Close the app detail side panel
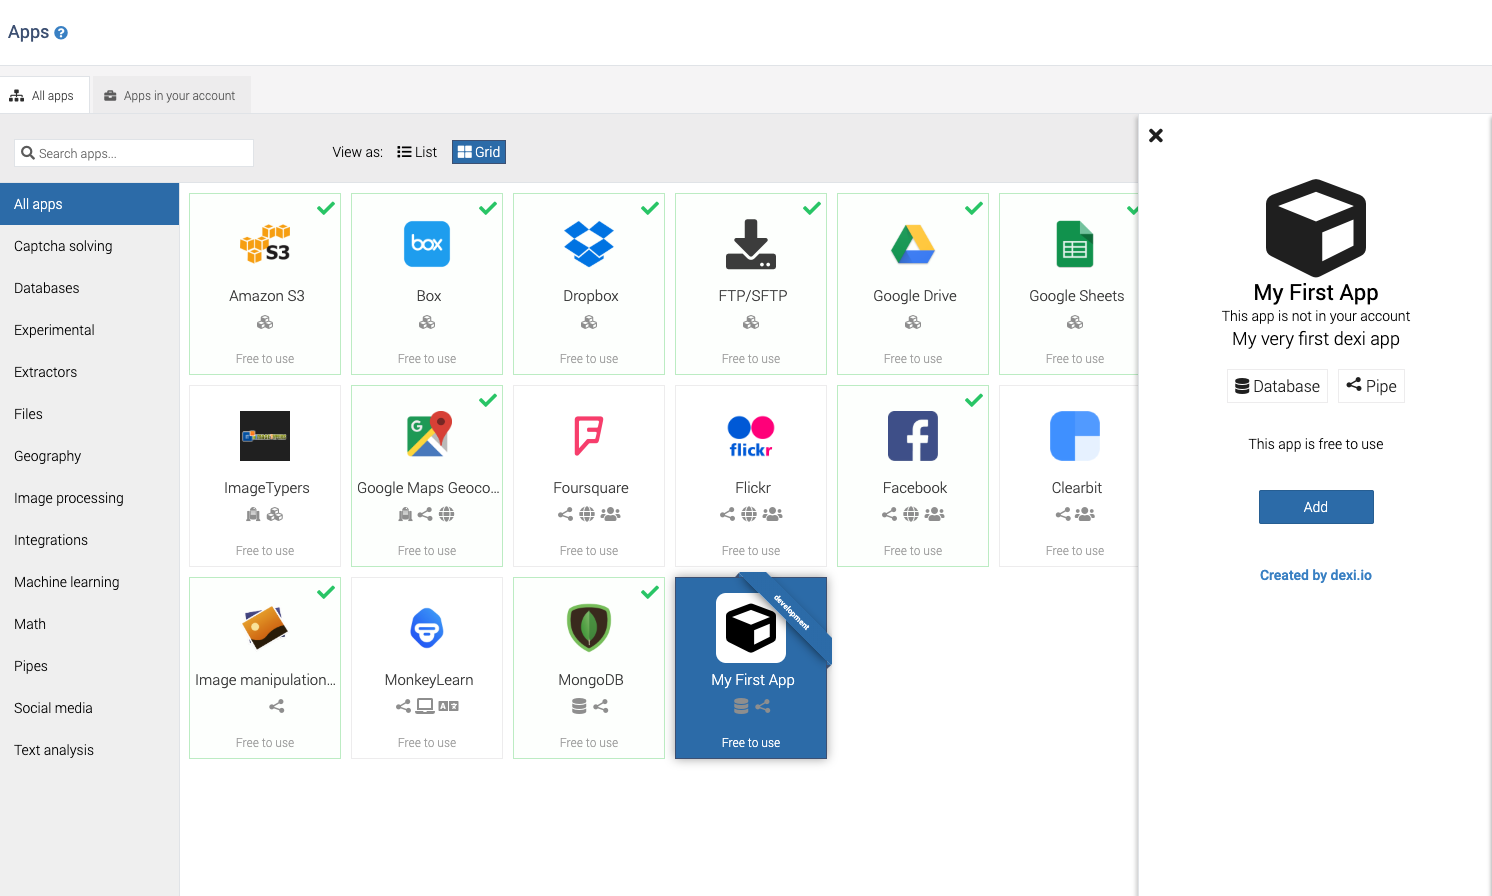Screen dimensions: 1492x896 (1156, 135)
